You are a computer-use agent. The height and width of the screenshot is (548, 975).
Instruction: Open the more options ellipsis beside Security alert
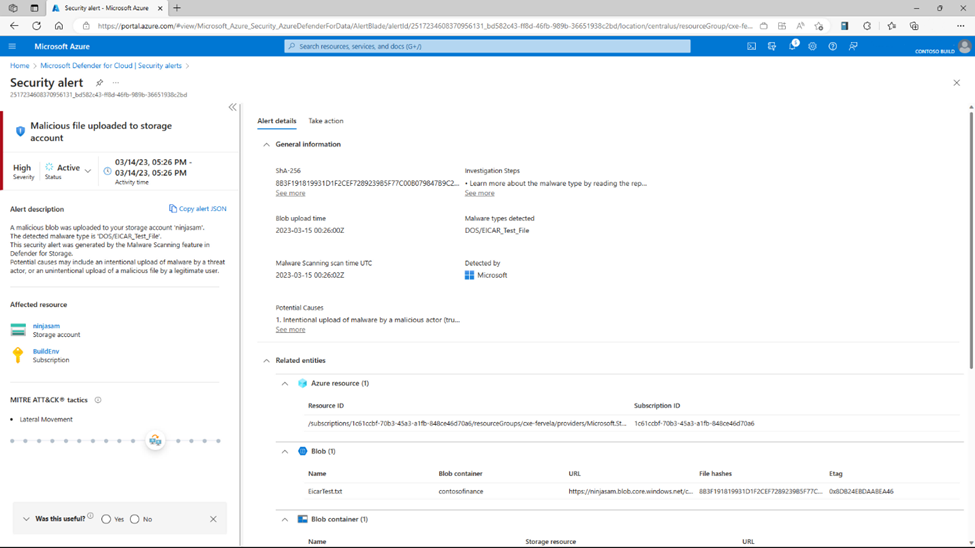(x=116, y=82)
